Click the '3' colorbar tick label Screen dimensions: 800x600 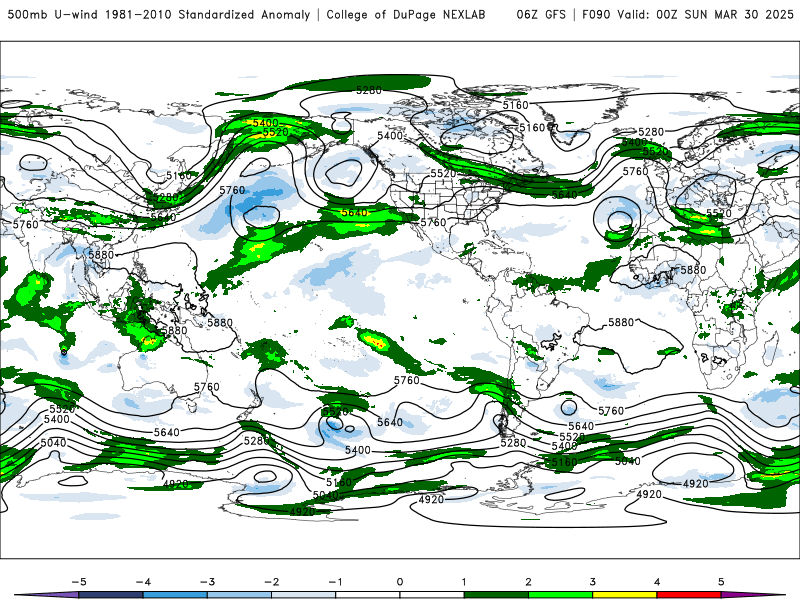pyautogui.click(x=592, y=582)
